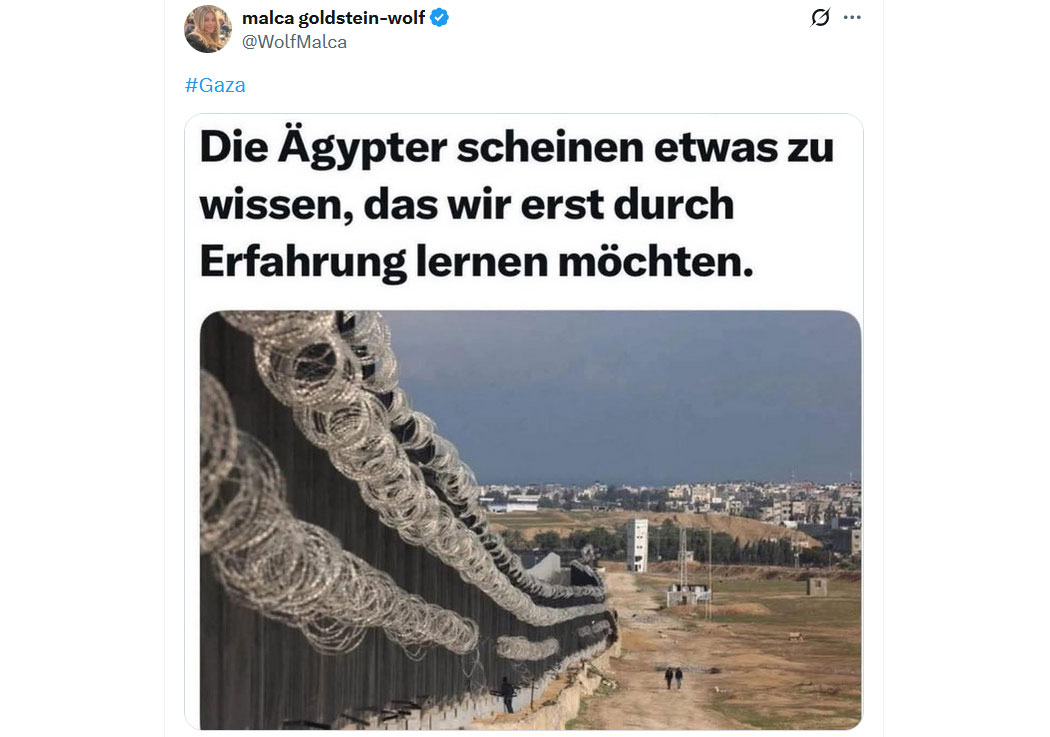Click the two people walking on path
The image size is (1050, 737).
(x=674, y=677)
